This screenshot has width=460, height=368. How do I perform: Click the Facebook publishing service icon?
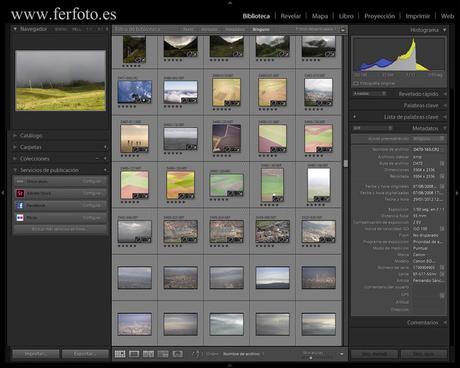(x=20, y=205)
